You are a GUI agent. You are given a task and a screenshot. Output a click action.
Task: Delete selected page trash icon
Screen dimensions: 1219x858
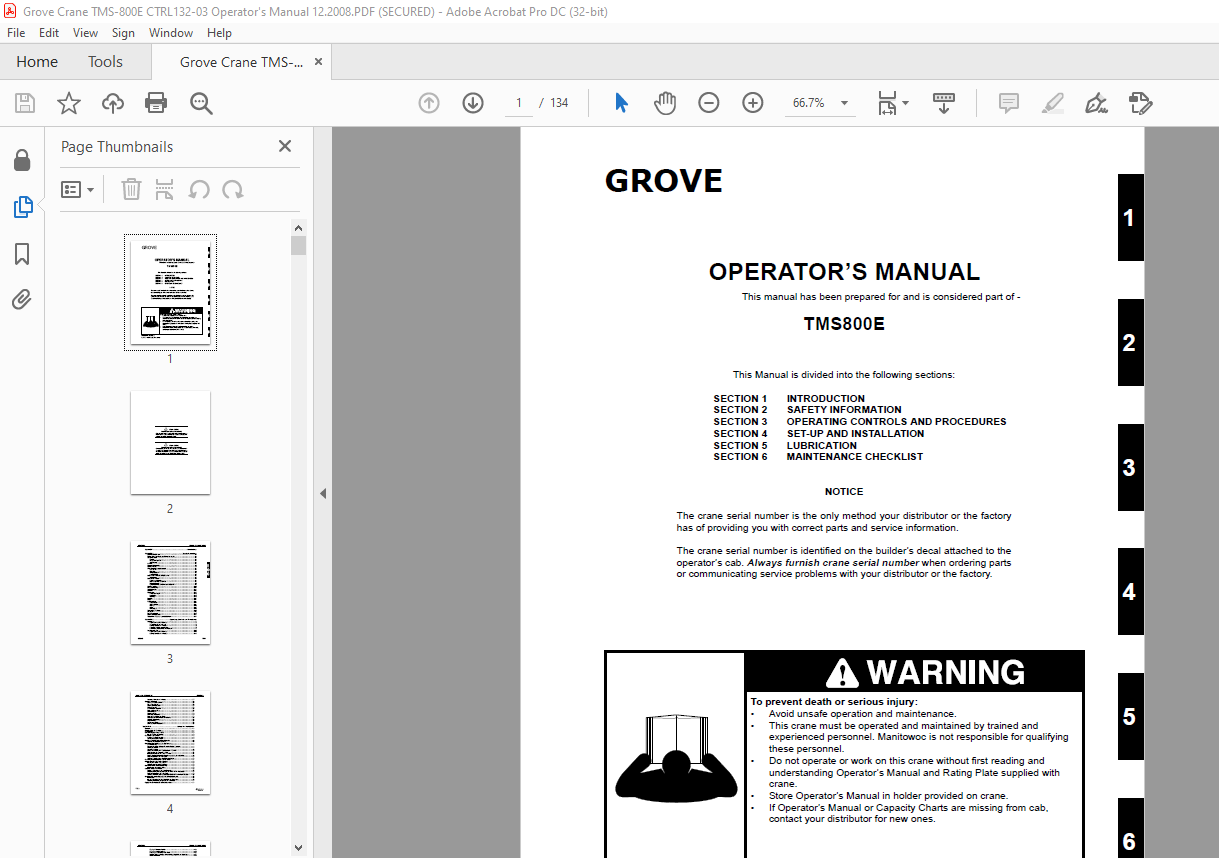131,189
